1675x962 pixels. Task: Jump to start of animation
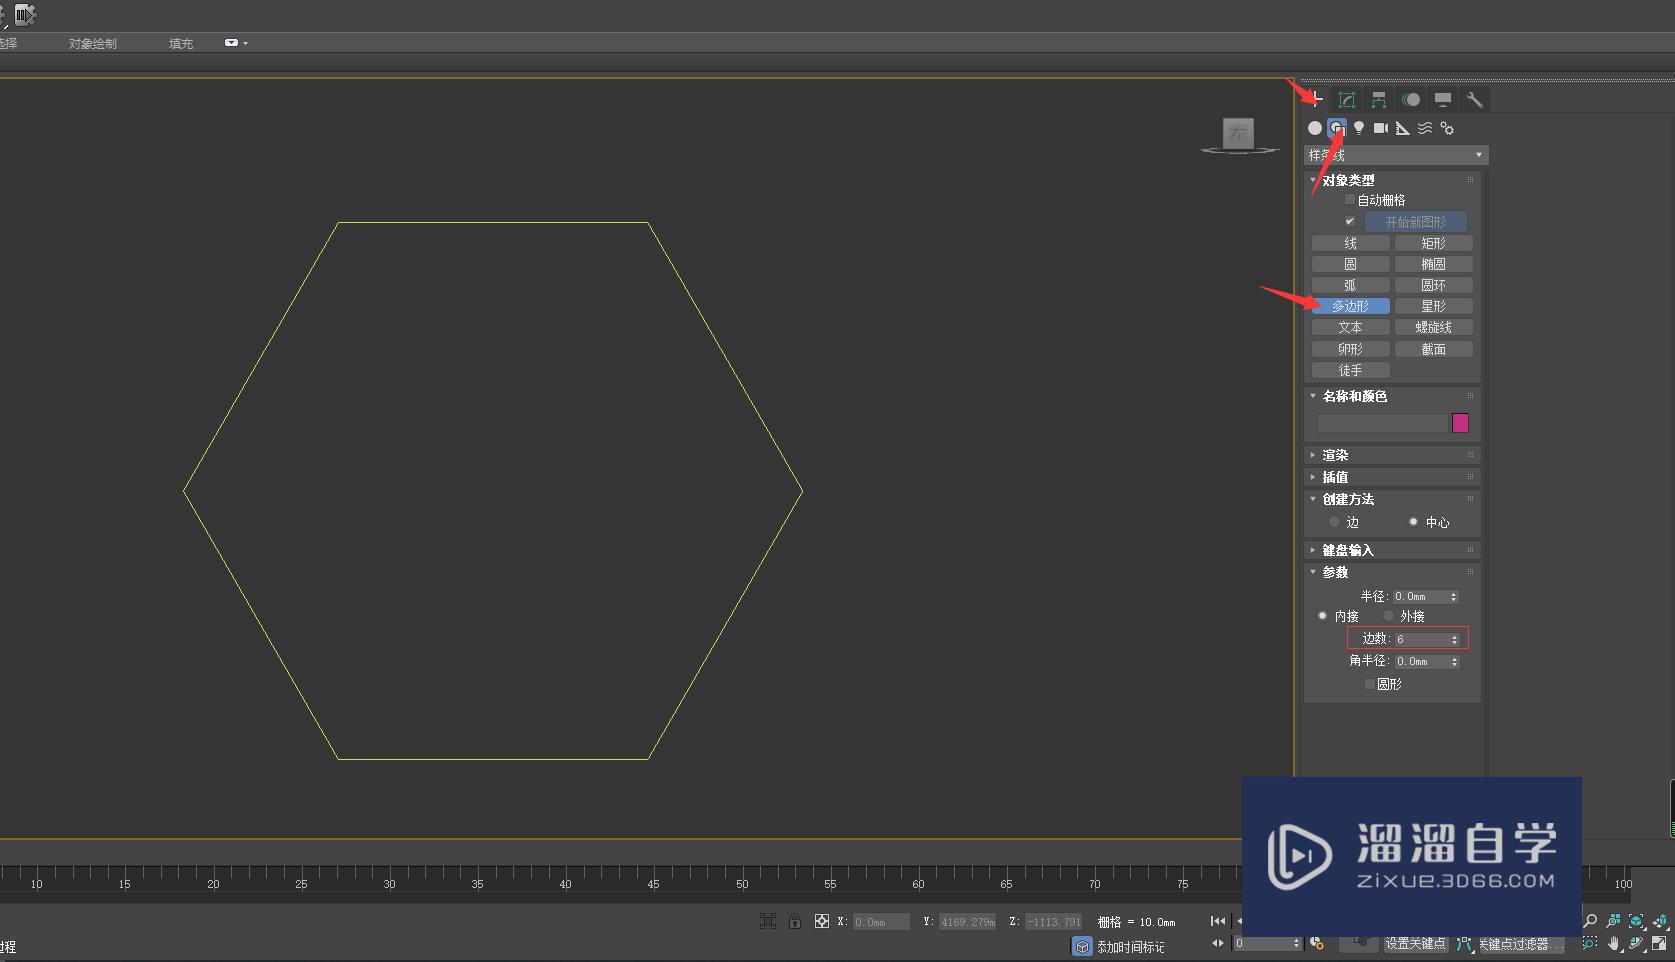(1217, 921)
